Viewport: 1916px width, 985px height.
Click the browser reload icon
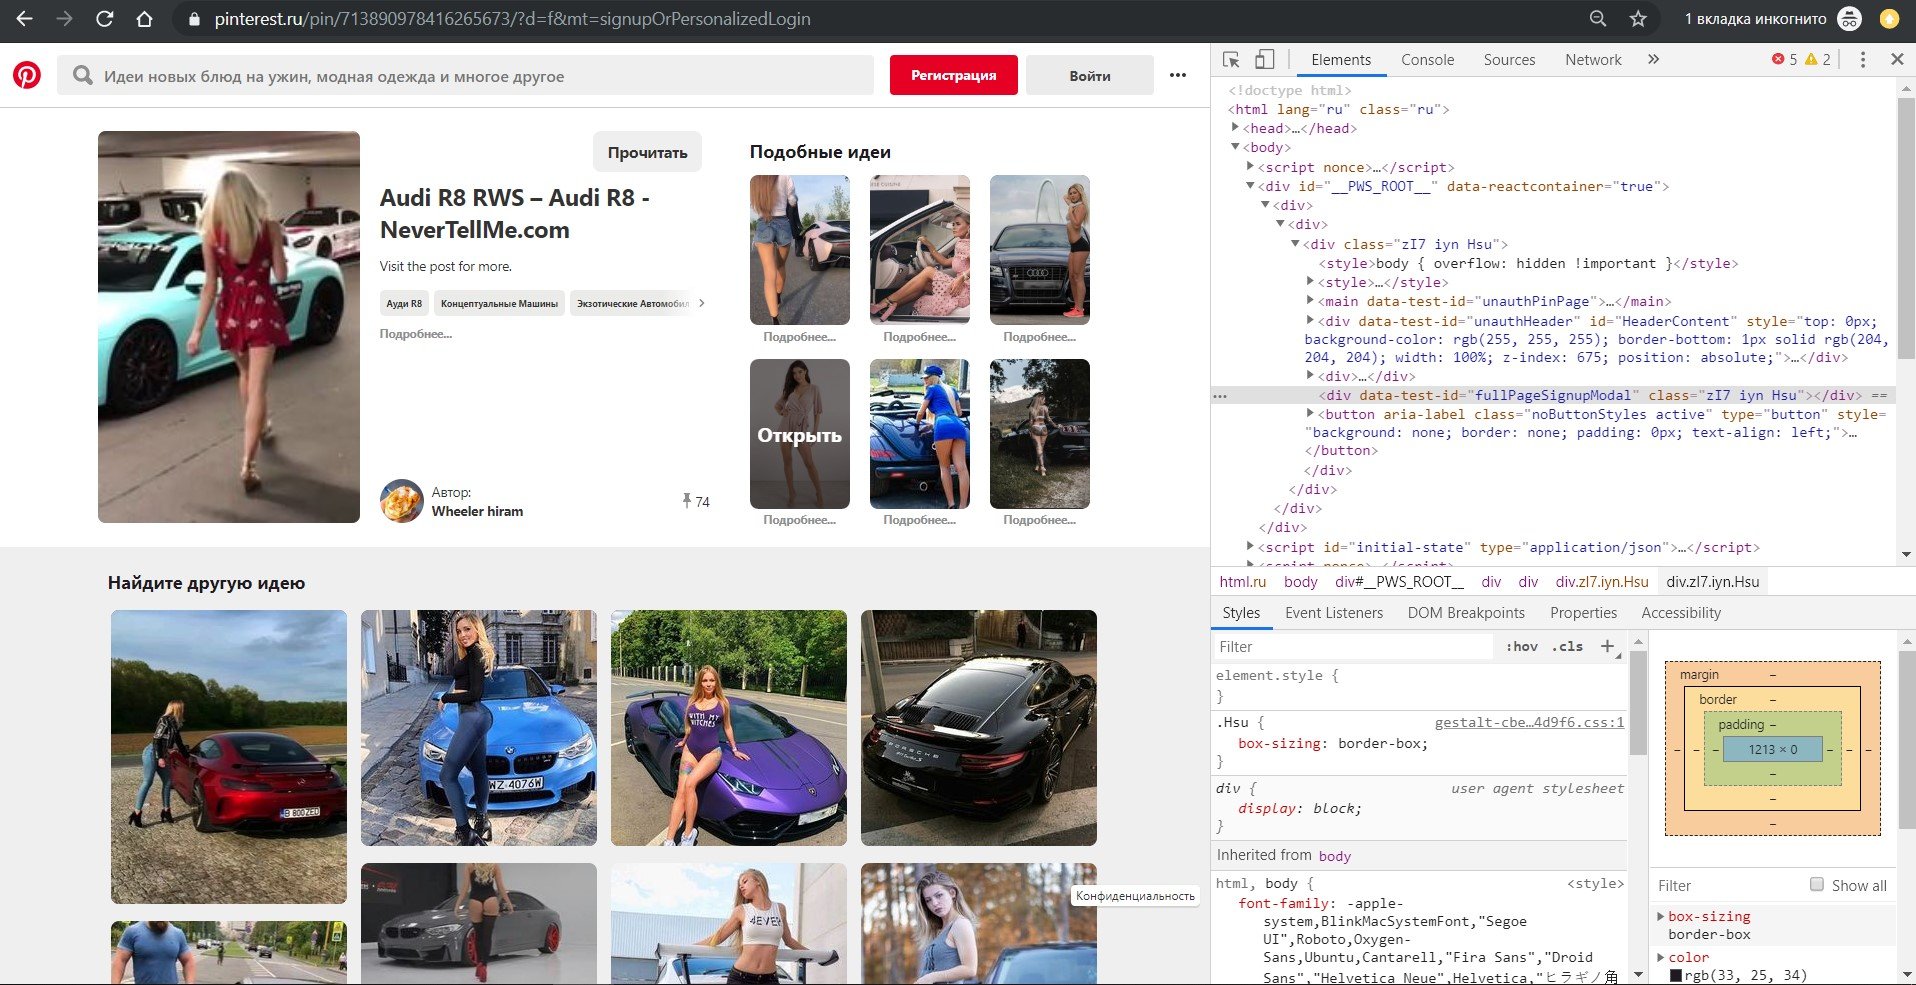coord(104,19)
